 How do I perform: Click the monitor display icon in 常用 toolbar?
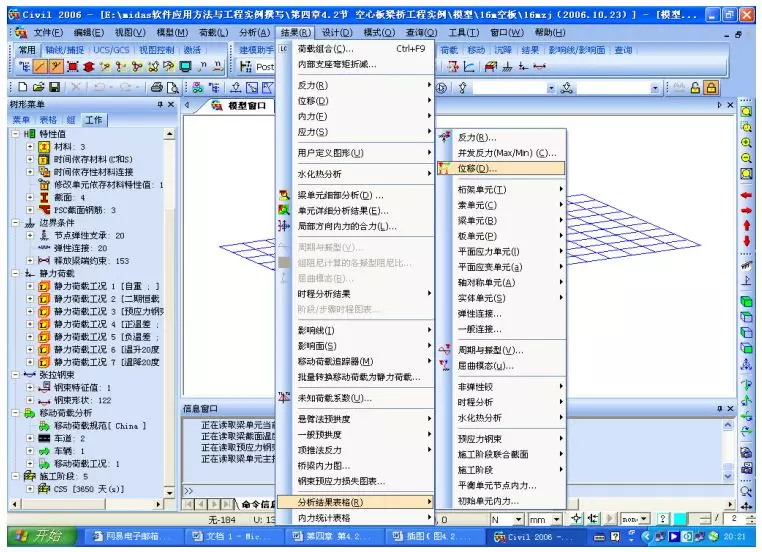click(185, 67)
